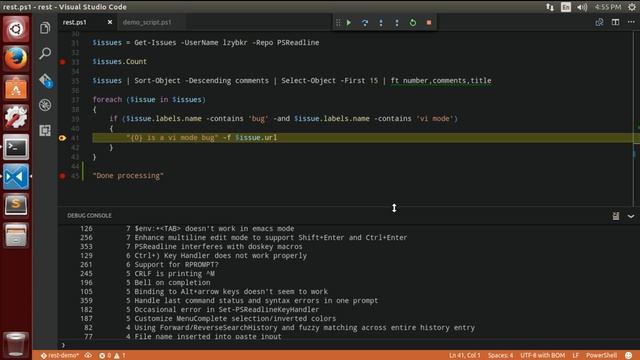Toggle the breakpoint on line 33
640x360 pixels.
62,62
